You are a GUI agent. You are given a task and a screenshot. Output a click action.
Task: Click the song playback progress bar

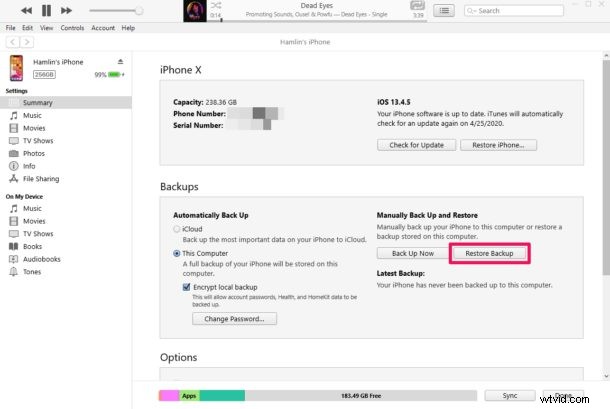pyautogui.click(x=317, y=20)
